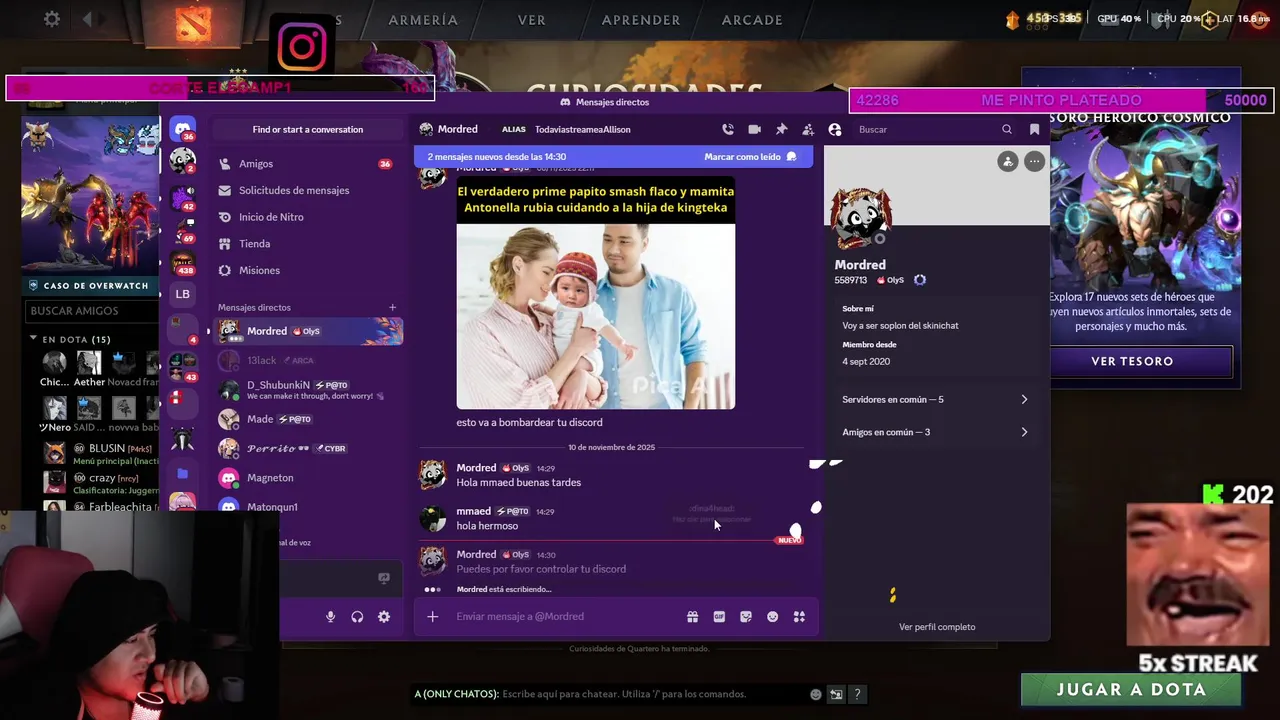Image resolution: width=1280 pixels, height=720 pixels.
Task: Open the three-dot menu on Mordred's profile
Action: pos(1034,161)
